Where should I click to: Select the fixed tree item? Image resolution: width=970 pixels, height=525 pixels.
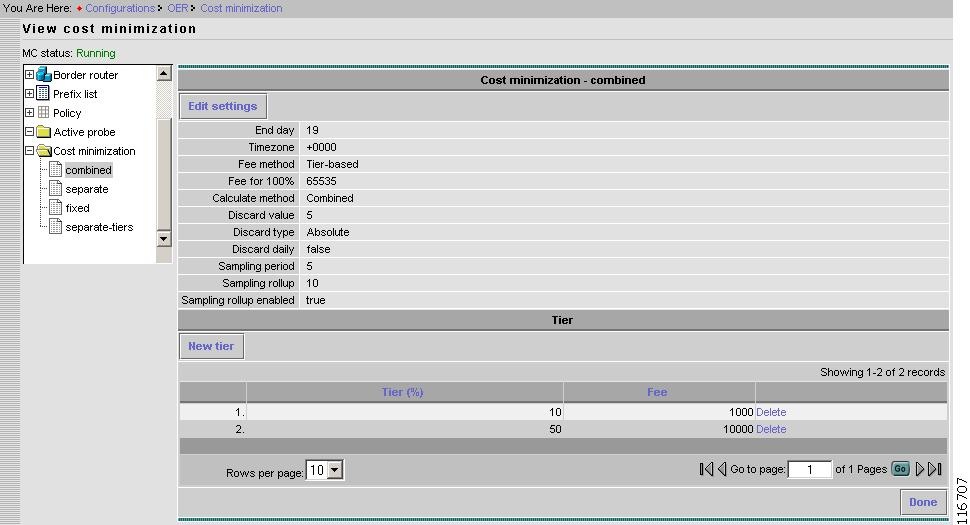pyautogui.click(x=77, y=208)
